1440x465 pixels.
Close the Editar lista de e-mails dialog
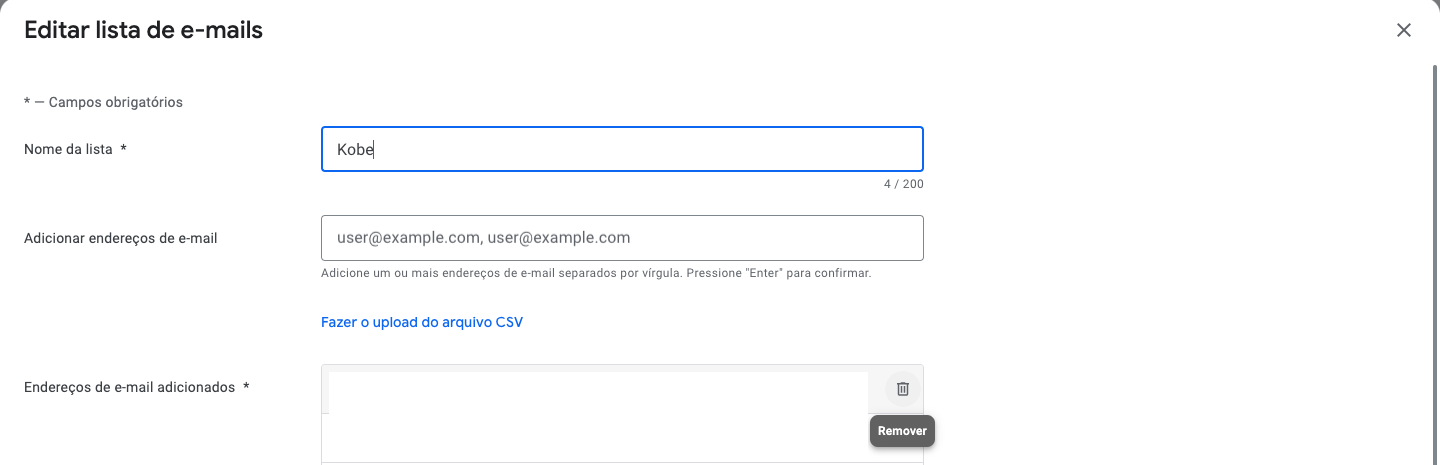[x=1404, y=30]
